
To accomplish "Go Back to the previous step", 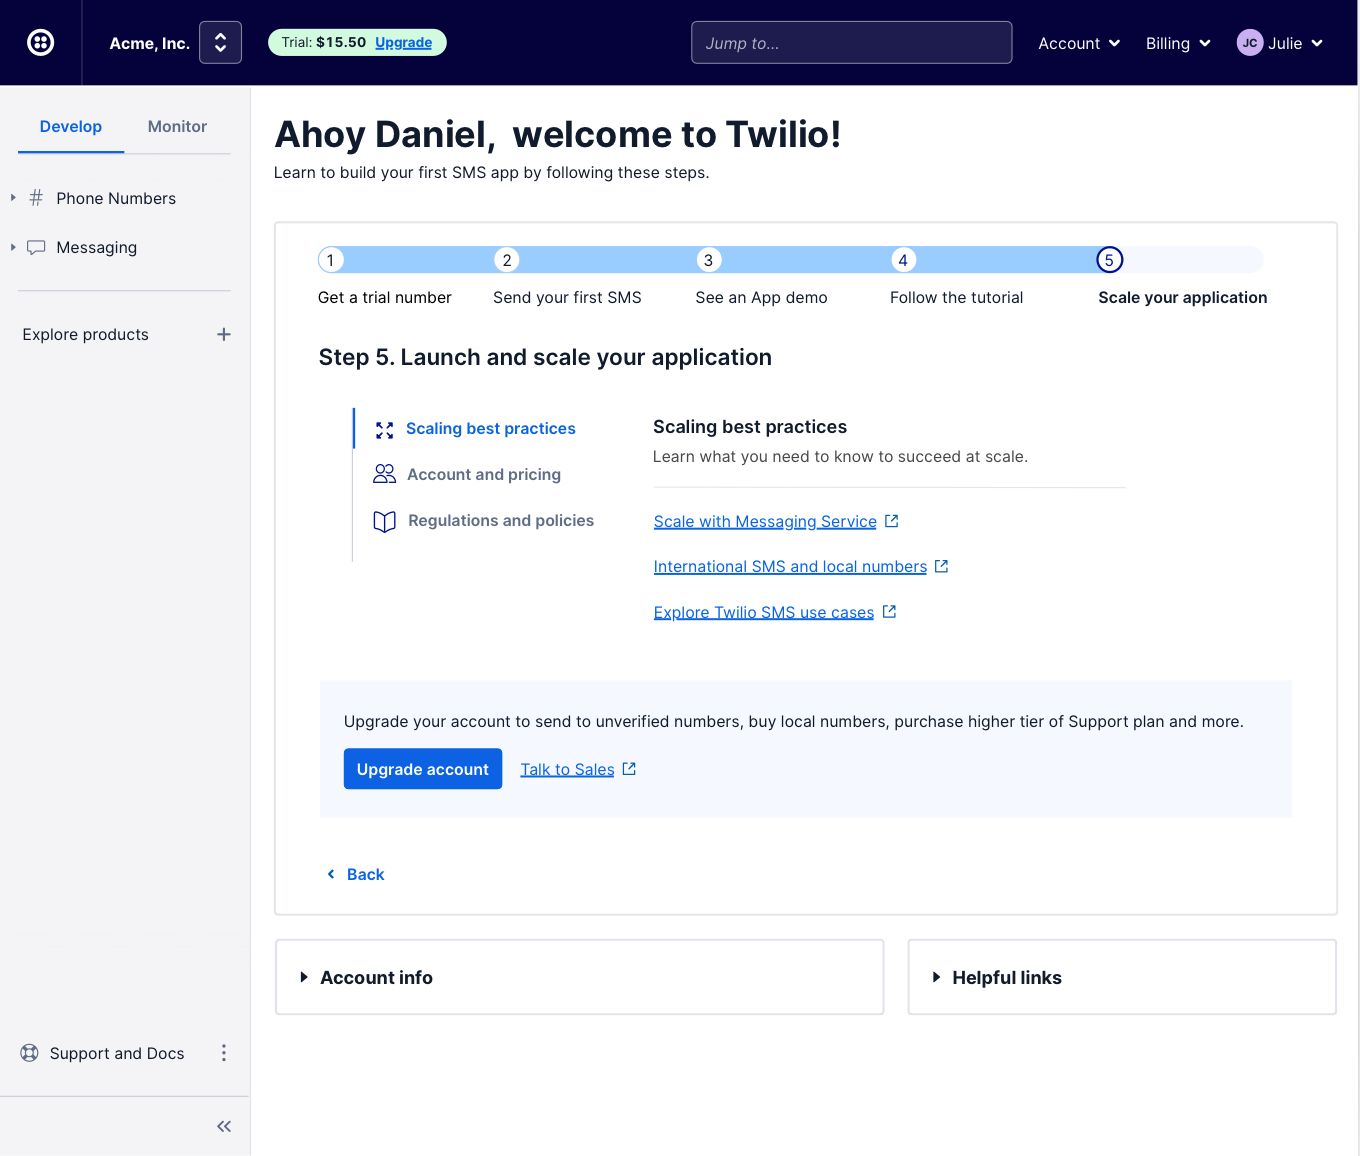I will (365, 874).
